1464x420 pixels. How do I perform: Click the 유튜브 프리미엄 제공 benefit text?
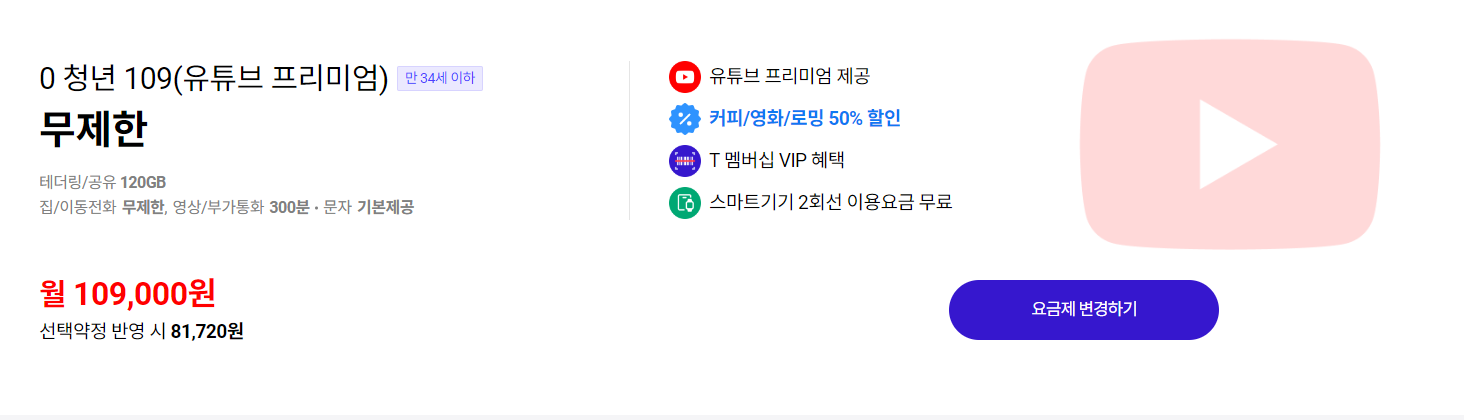[790, 76]
